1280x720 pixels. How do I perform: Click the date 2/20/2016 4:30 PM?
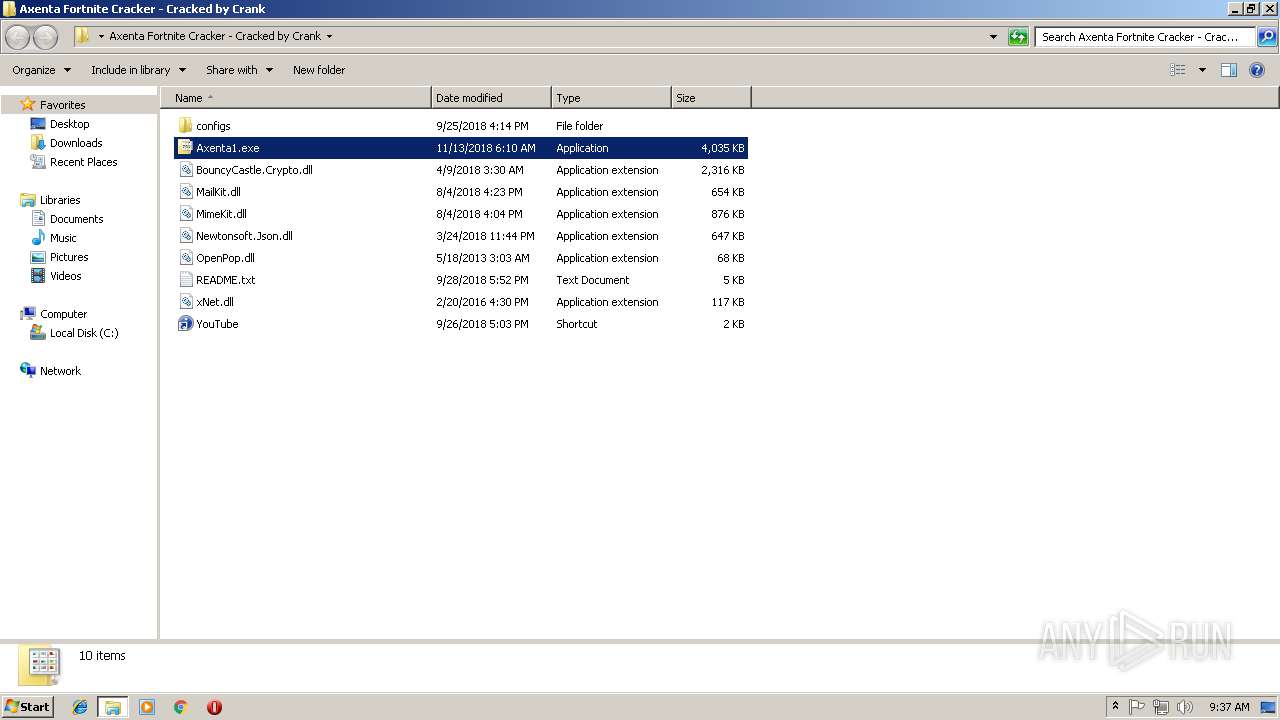pos(482,302)
